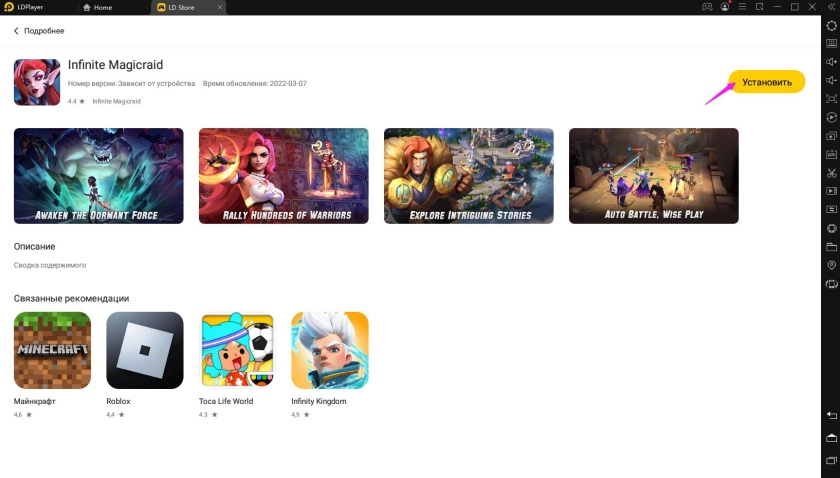Increase volume with sidebar speaker plus icon
The width and height of the screenshot is (840, 478).
tap(831, 62)
